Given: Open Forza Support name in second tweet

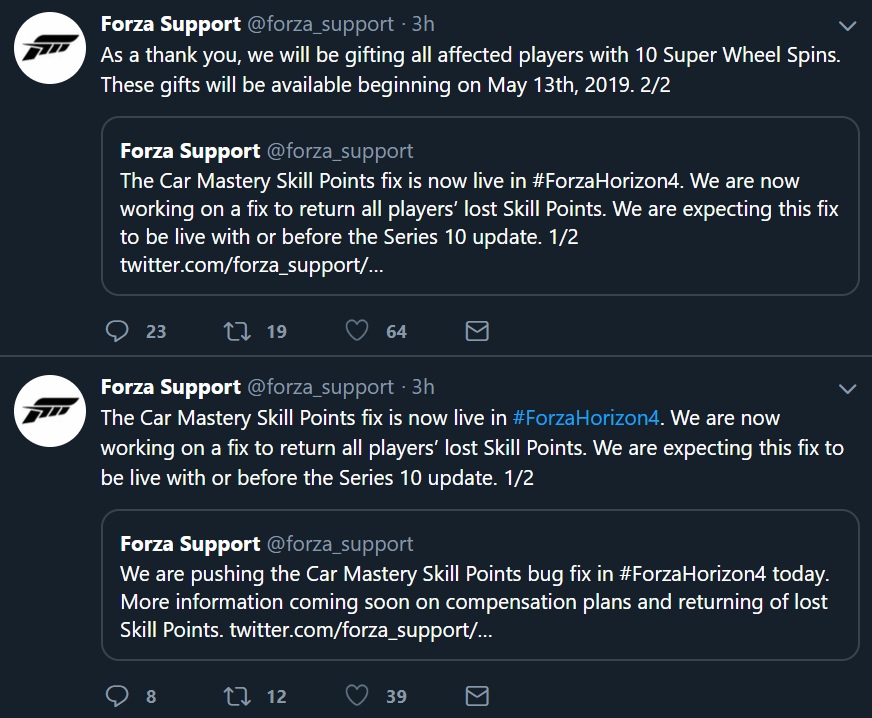Looking at the screenshot, I should pyautogui.click(x=171, y=387).
